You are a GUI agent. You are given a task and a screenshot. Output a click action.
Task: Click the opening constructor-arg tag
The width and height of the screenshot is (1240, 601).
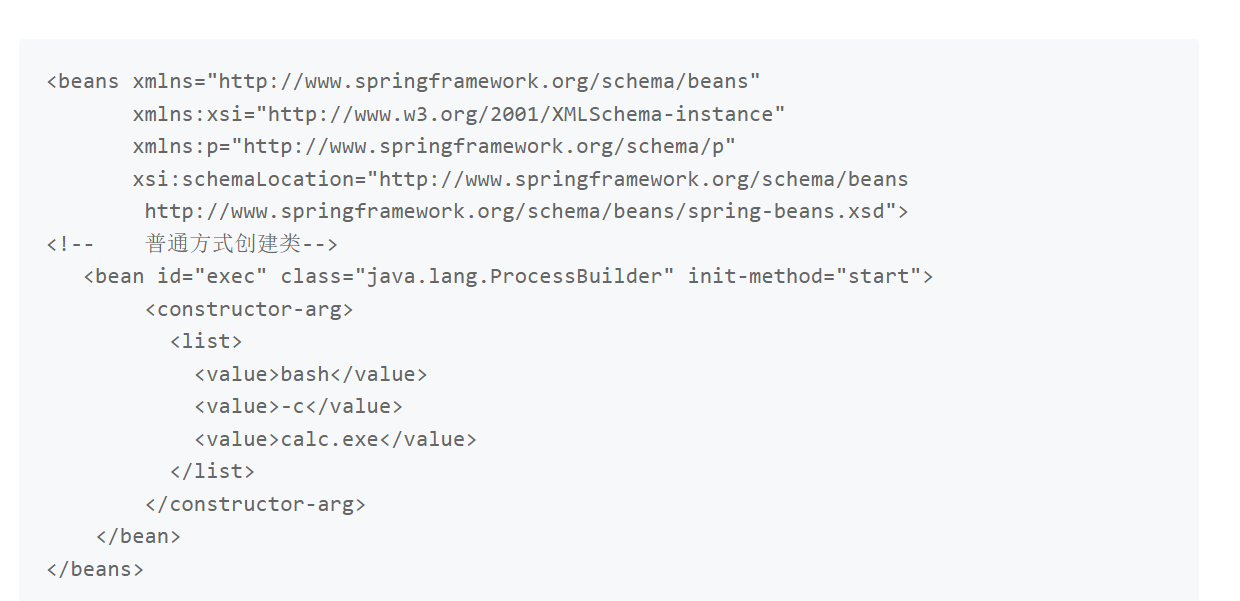coord(249,309)
